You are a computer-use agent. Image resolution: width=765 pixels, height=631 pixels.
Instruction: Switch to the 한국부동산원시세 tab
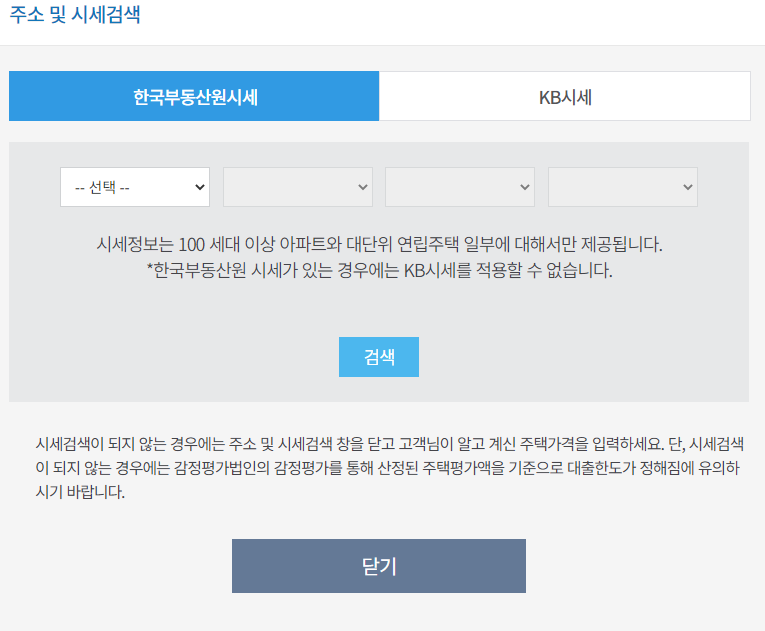coord(194,96)
